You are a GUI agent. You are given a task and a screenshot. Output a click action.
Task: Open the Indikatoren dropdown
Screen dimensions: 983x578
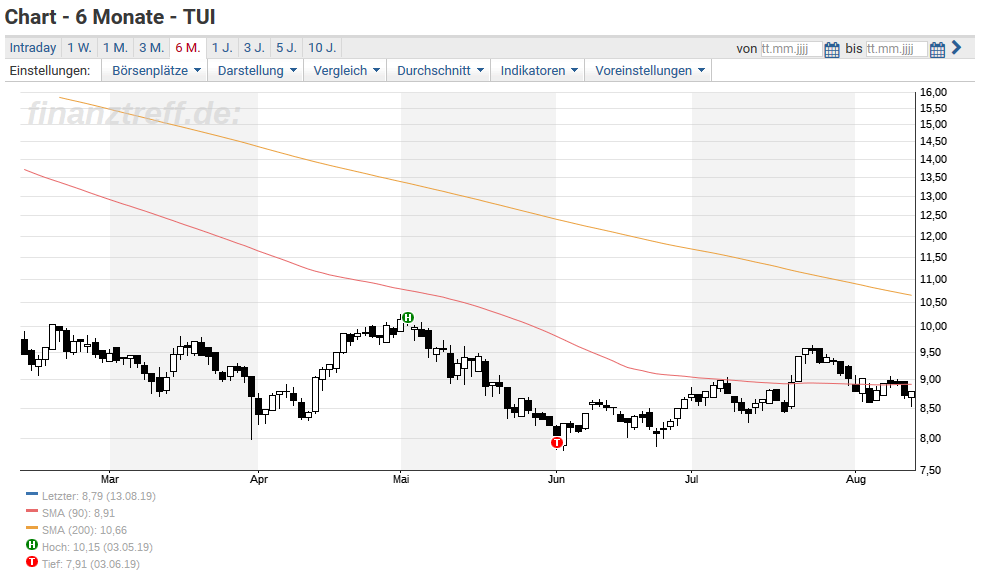click(538, 70)
